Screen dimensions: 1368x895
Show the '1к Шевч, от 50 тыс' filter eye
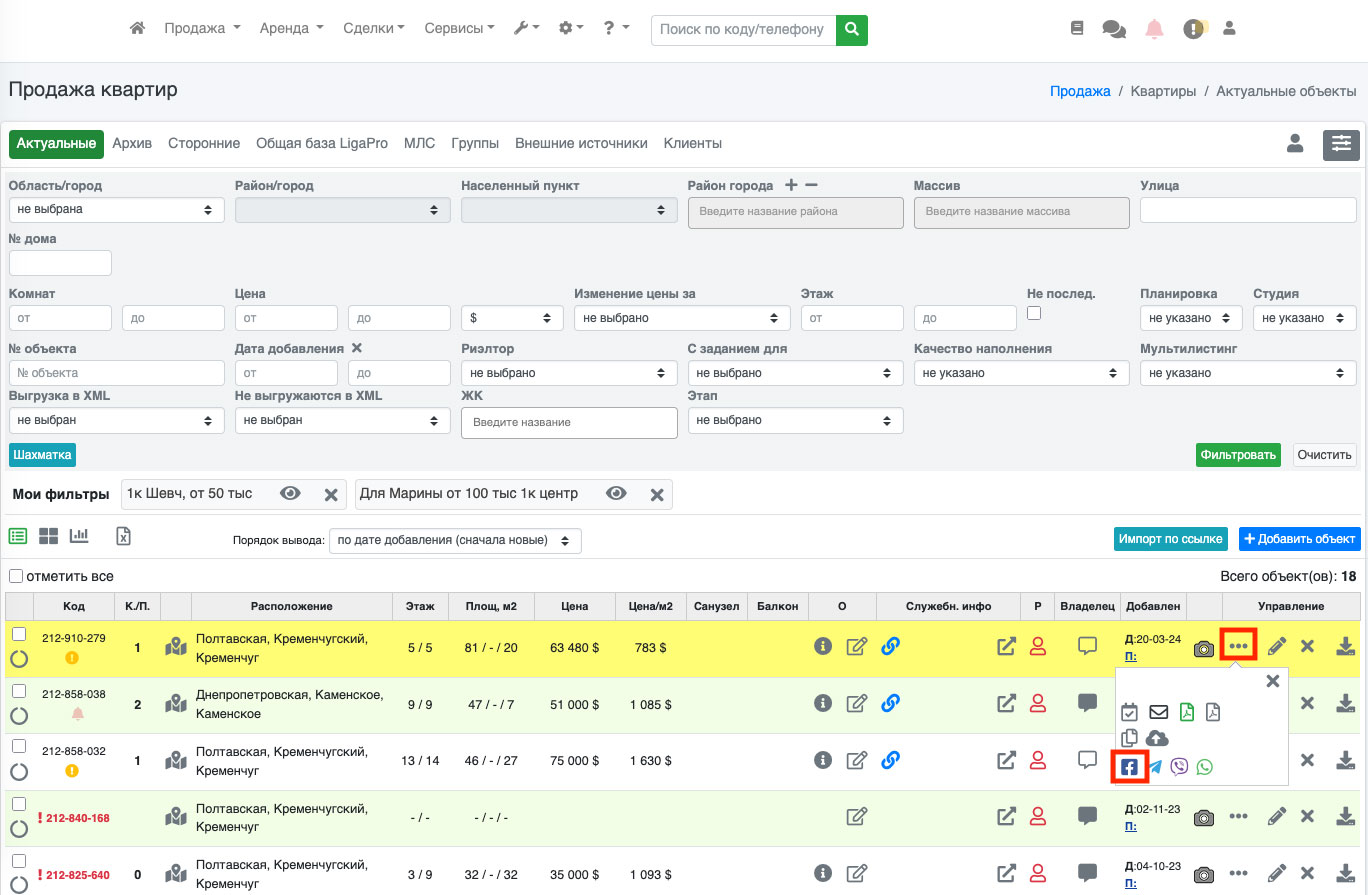click(290, 494)
